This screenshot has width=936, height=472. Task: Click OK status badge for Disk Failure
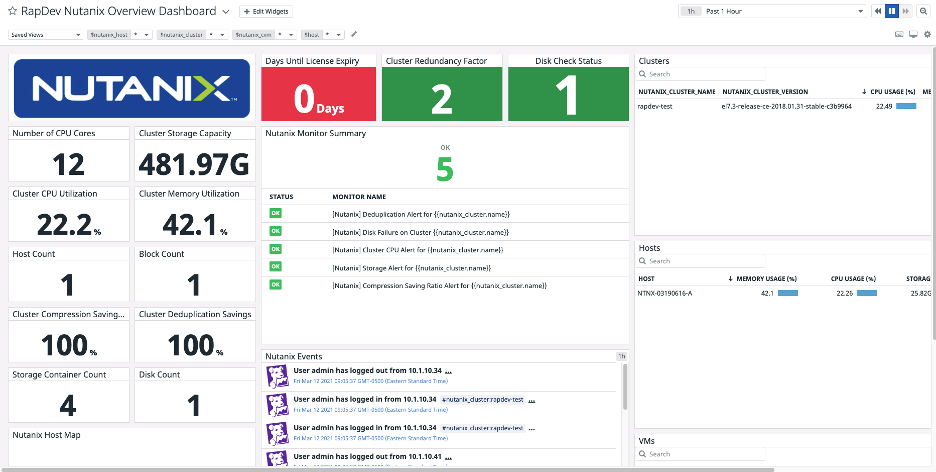tap(275, 231)
